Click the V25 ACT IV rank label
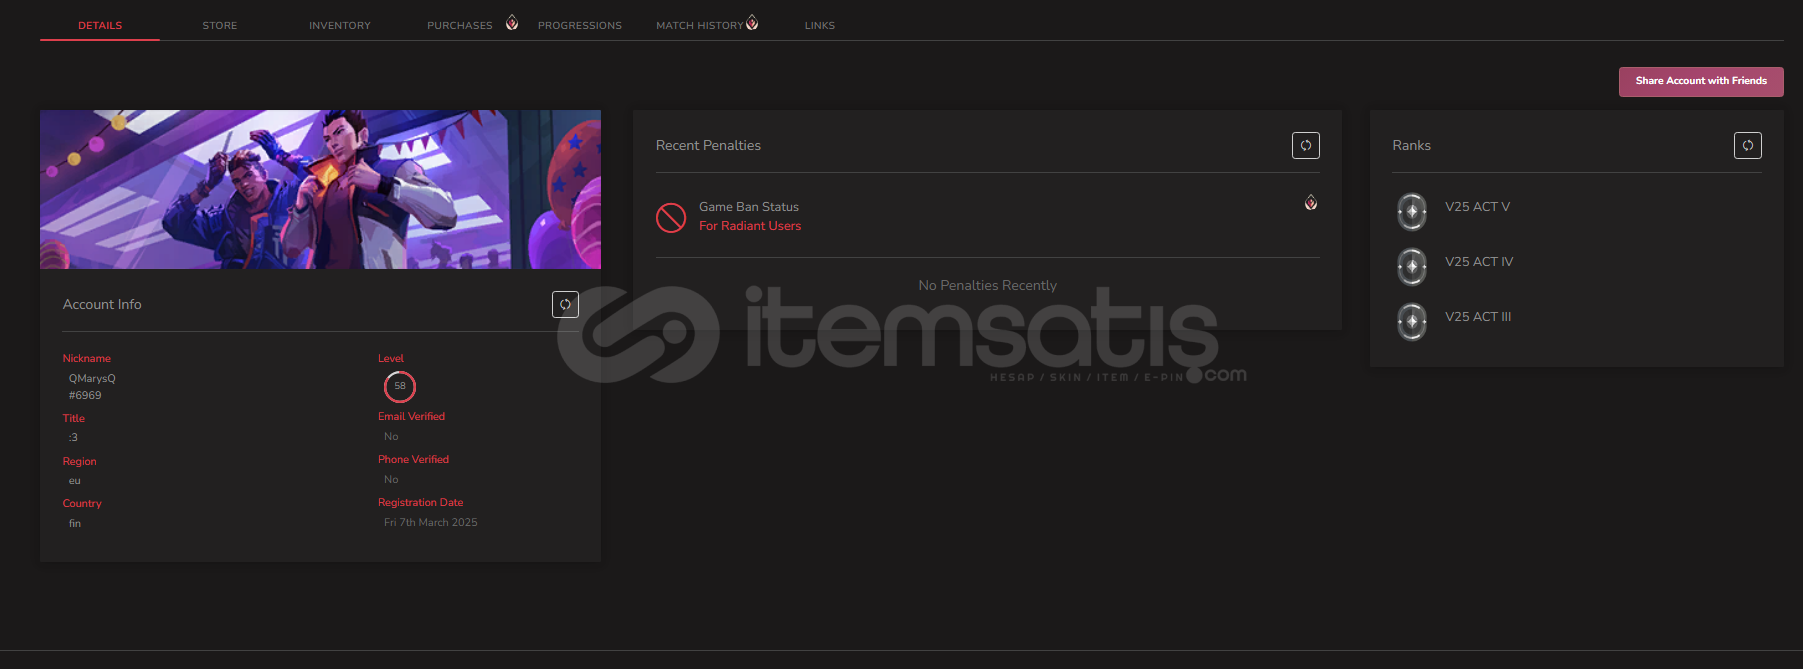Viewport: 1803px width, 669px height. click(1479, 262)
